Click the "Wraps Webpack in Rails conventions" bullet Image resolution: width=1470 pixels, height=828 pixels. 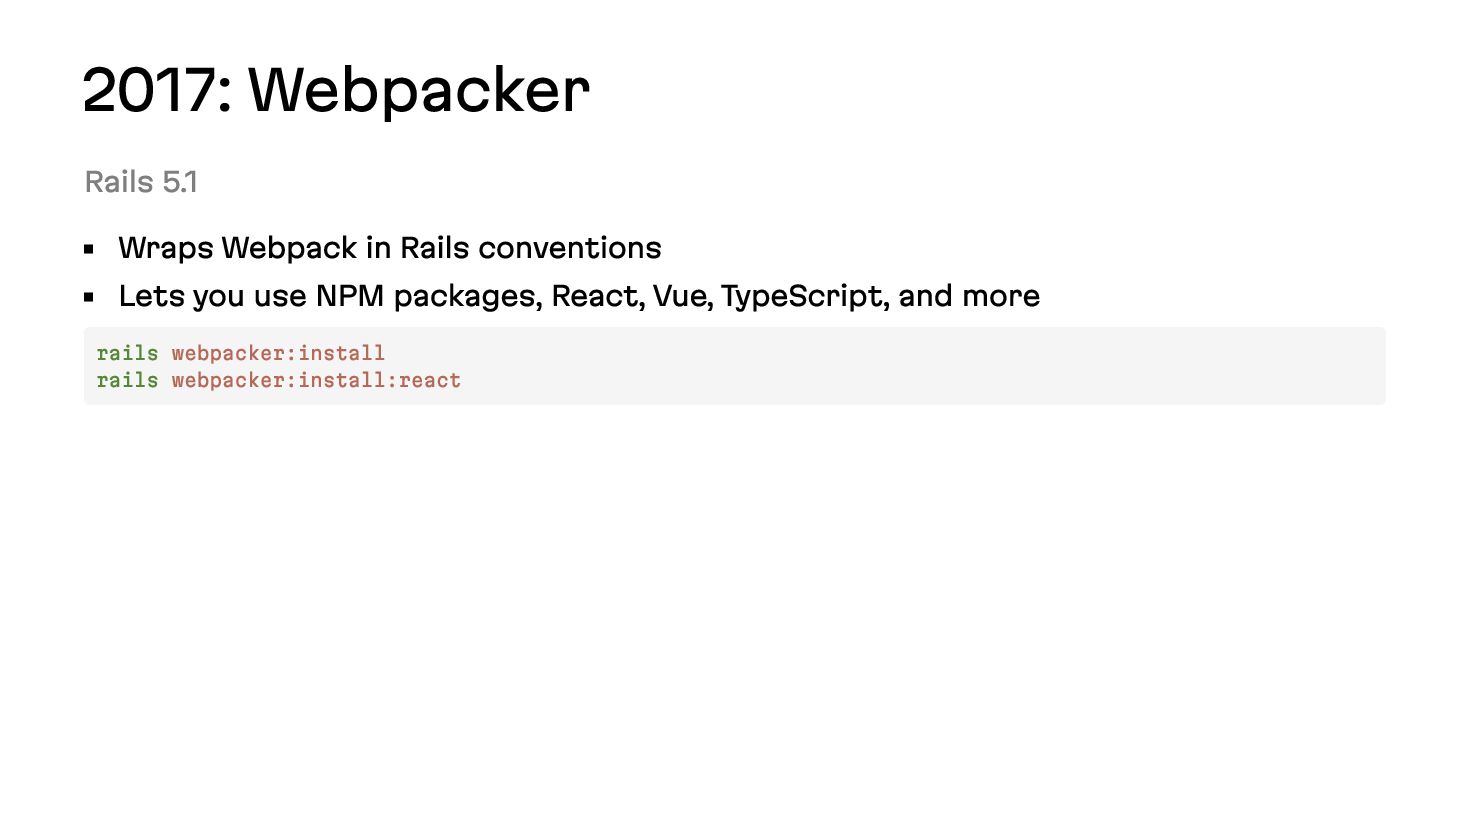(x=390, y=248)
